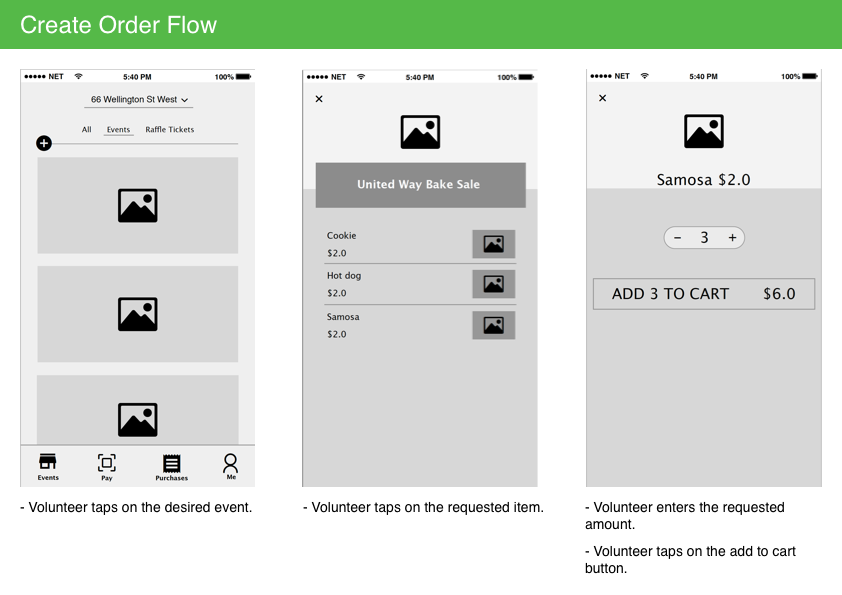Close the United Way Bake Sale screen
The image size is (842, 595).
point(318,99)
